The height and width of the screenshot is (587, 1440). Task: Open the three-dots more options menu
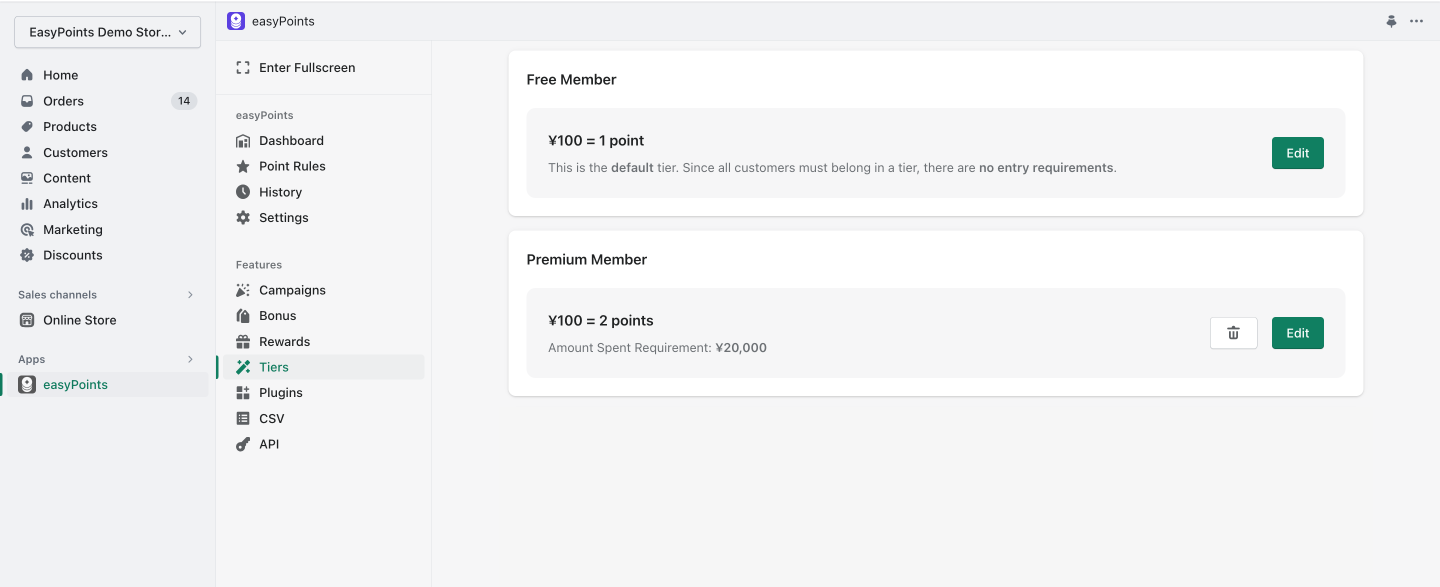click(1417, 21)
